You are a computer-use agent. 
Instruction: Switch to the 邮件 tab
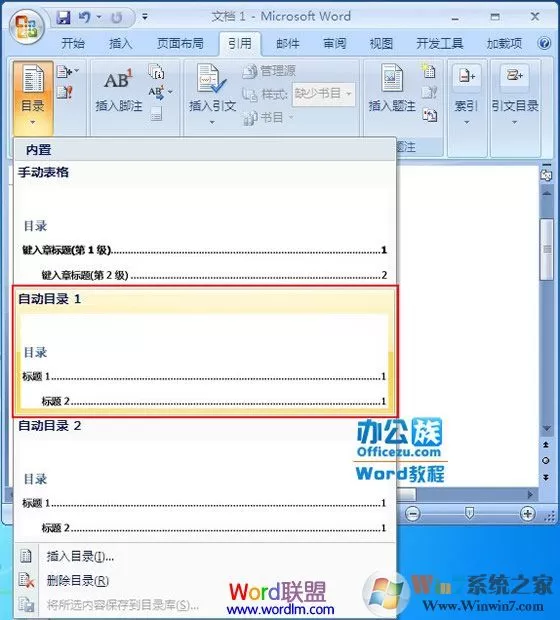pos(288,43)
